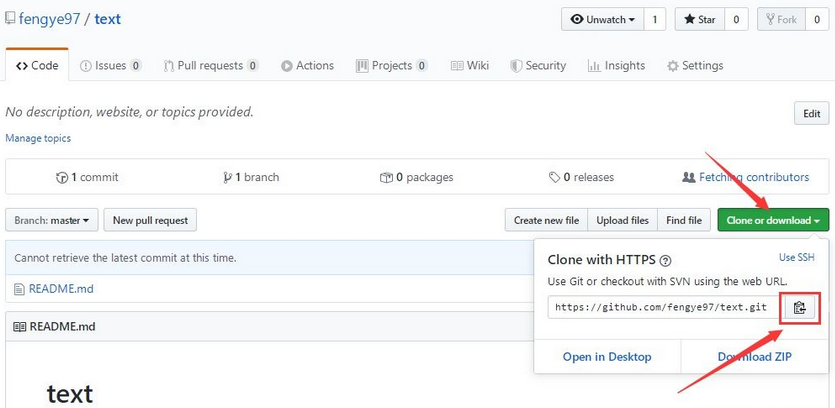
Task: Open README.md file from the list
Action: coord(61,289)
